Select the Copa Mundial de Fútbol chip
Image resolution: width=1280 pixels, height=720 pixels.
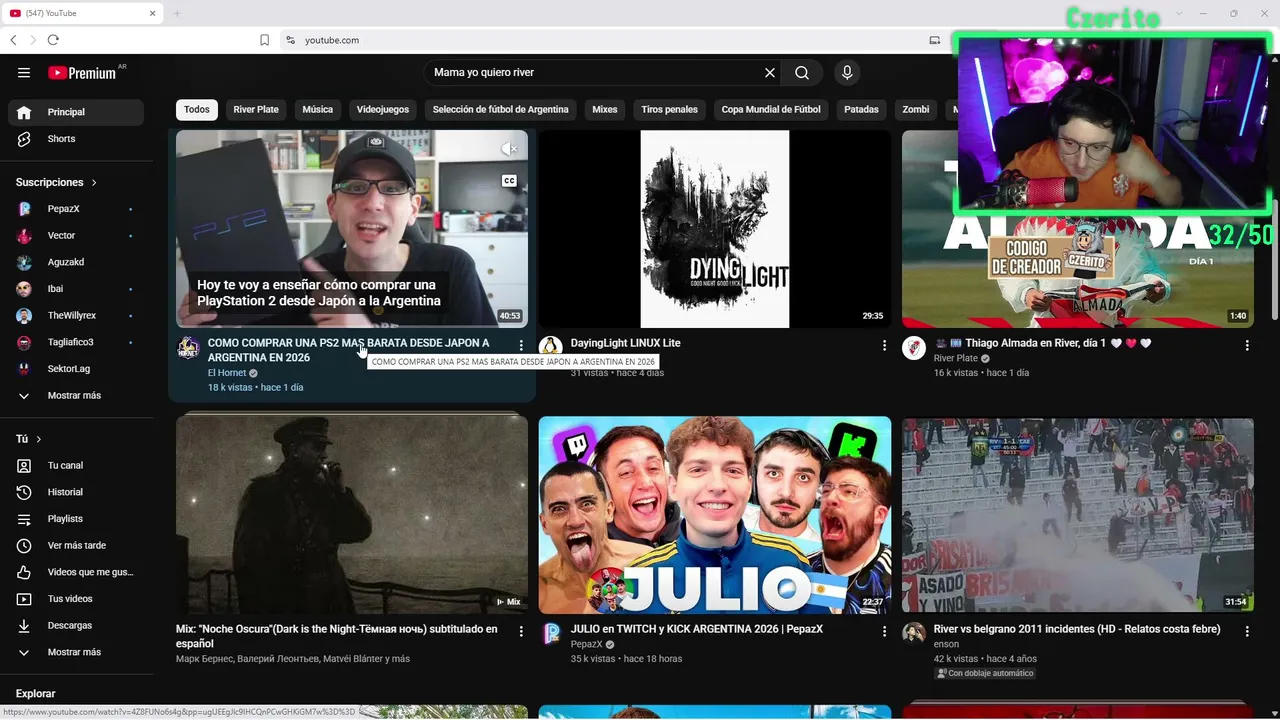(771, 110)
